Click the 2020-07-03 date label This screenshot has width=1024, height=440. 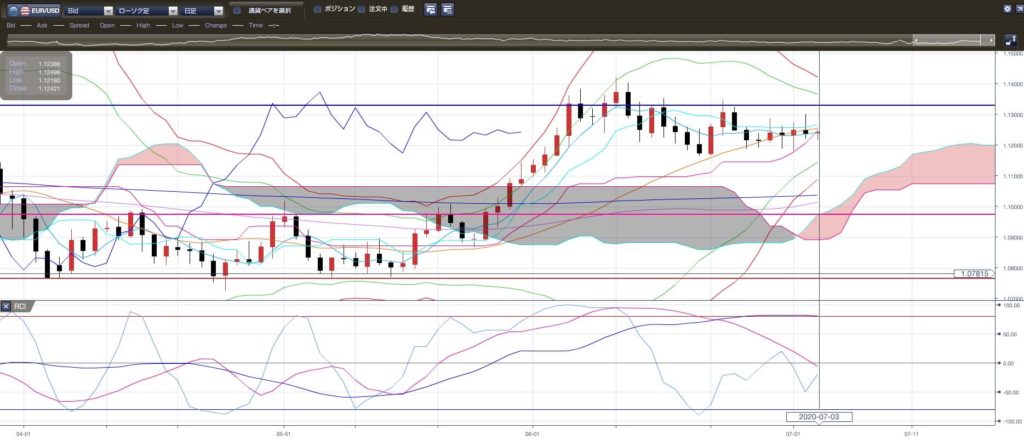819,416
